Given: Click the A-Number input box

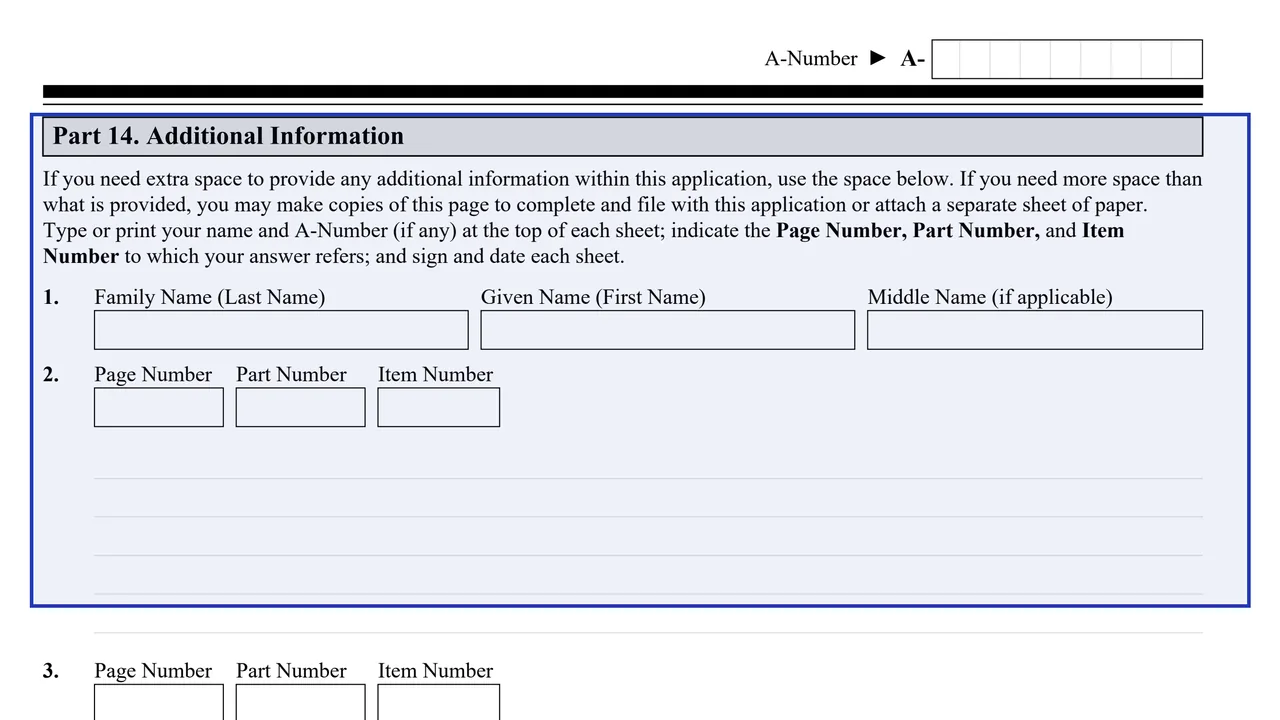Looking at the screenshot, I should 1067,59.
